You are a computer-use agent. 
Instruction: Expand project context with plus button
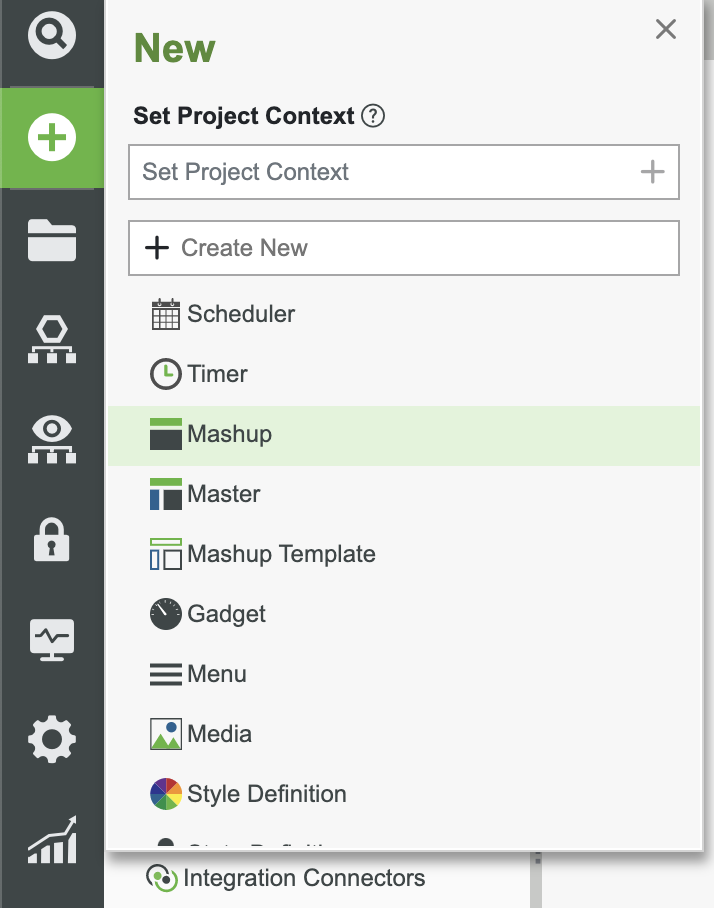pos(652,172)
